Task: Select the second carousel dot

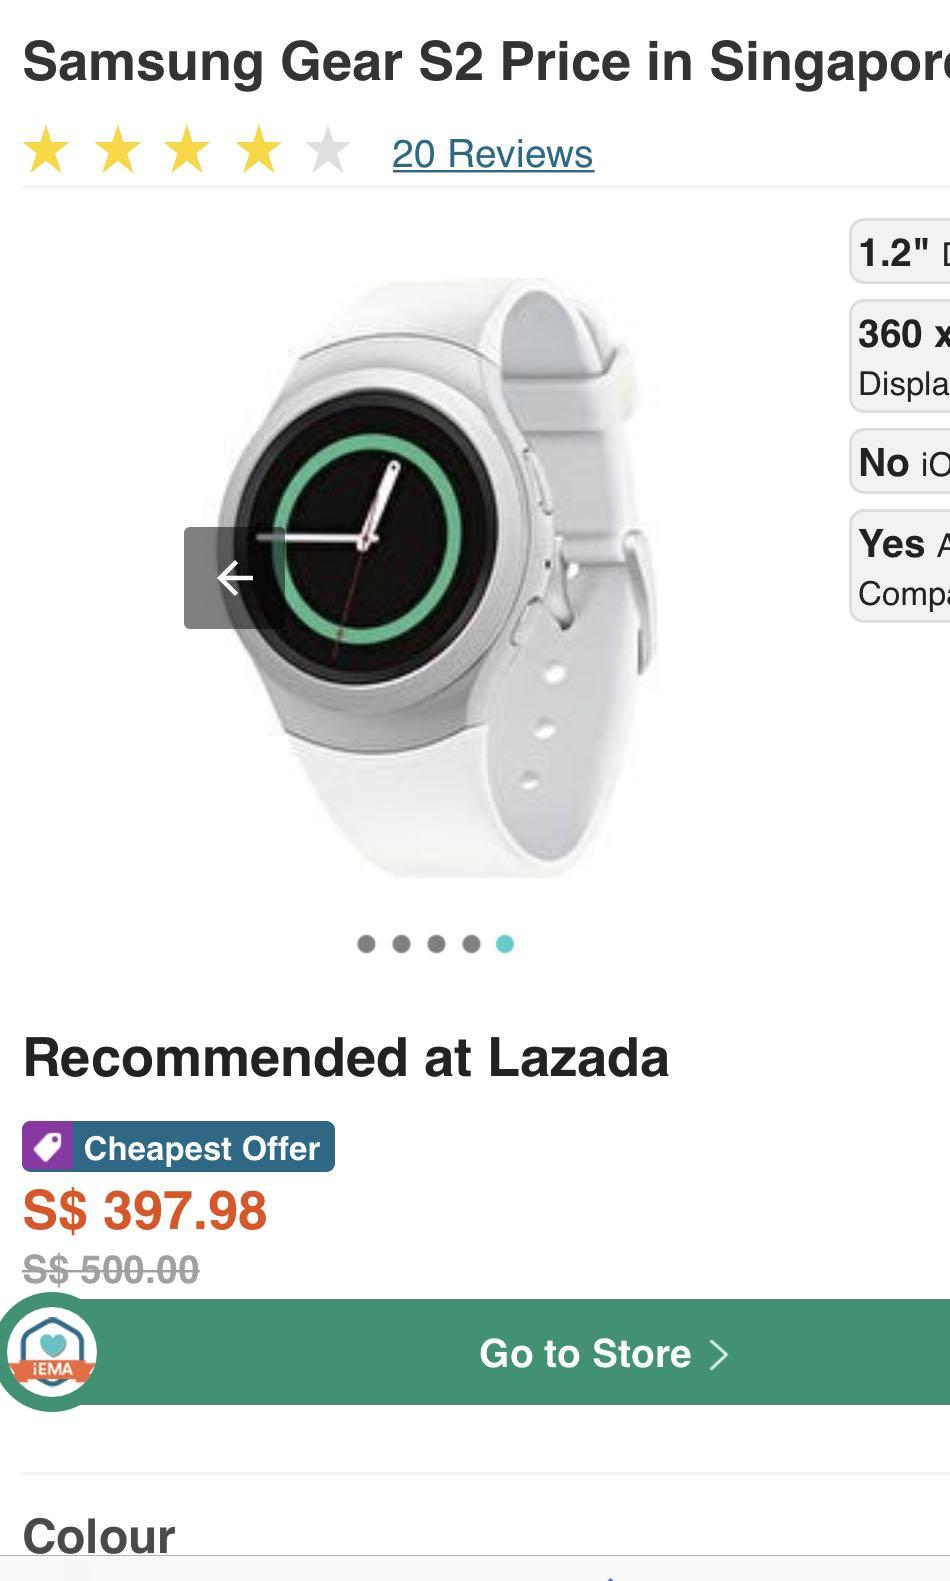Action: pos(401,943)
